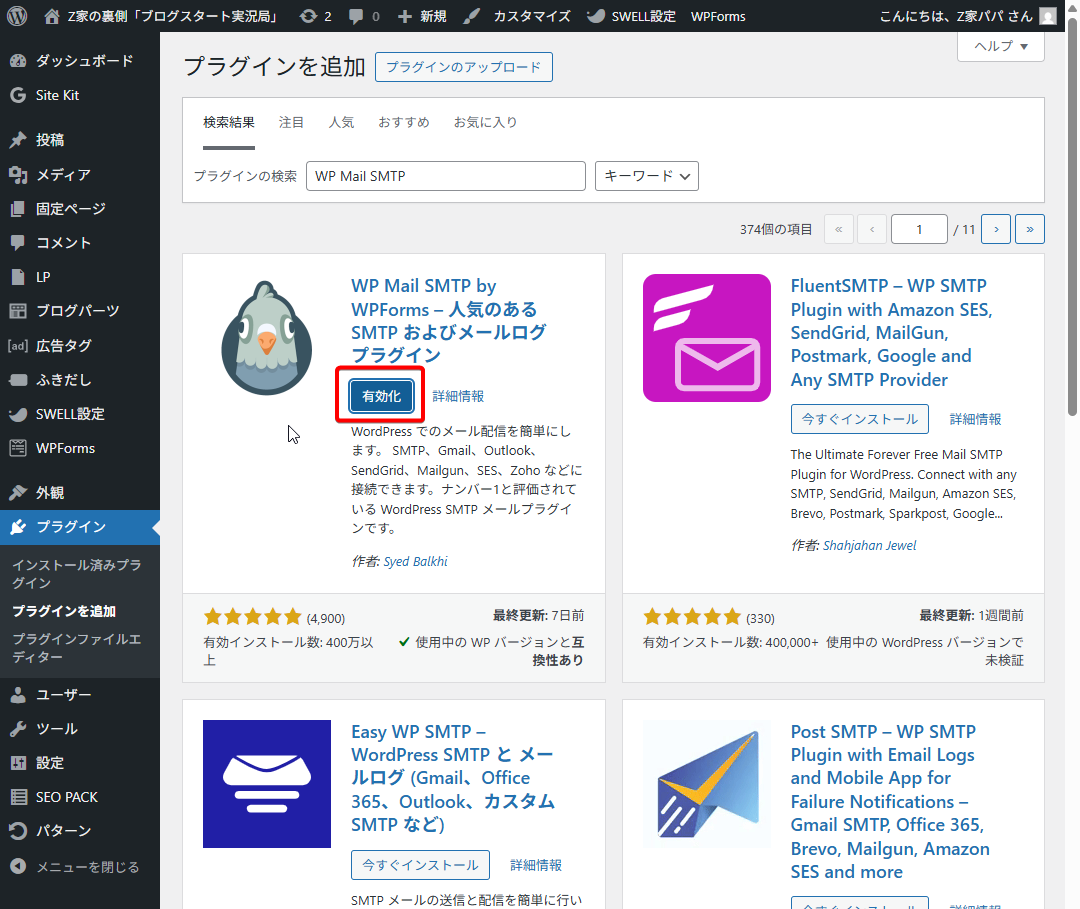Viewport: 1080px width, 909px height.
Task: Click プラグインのアップロード button
Action: [463, 67]
